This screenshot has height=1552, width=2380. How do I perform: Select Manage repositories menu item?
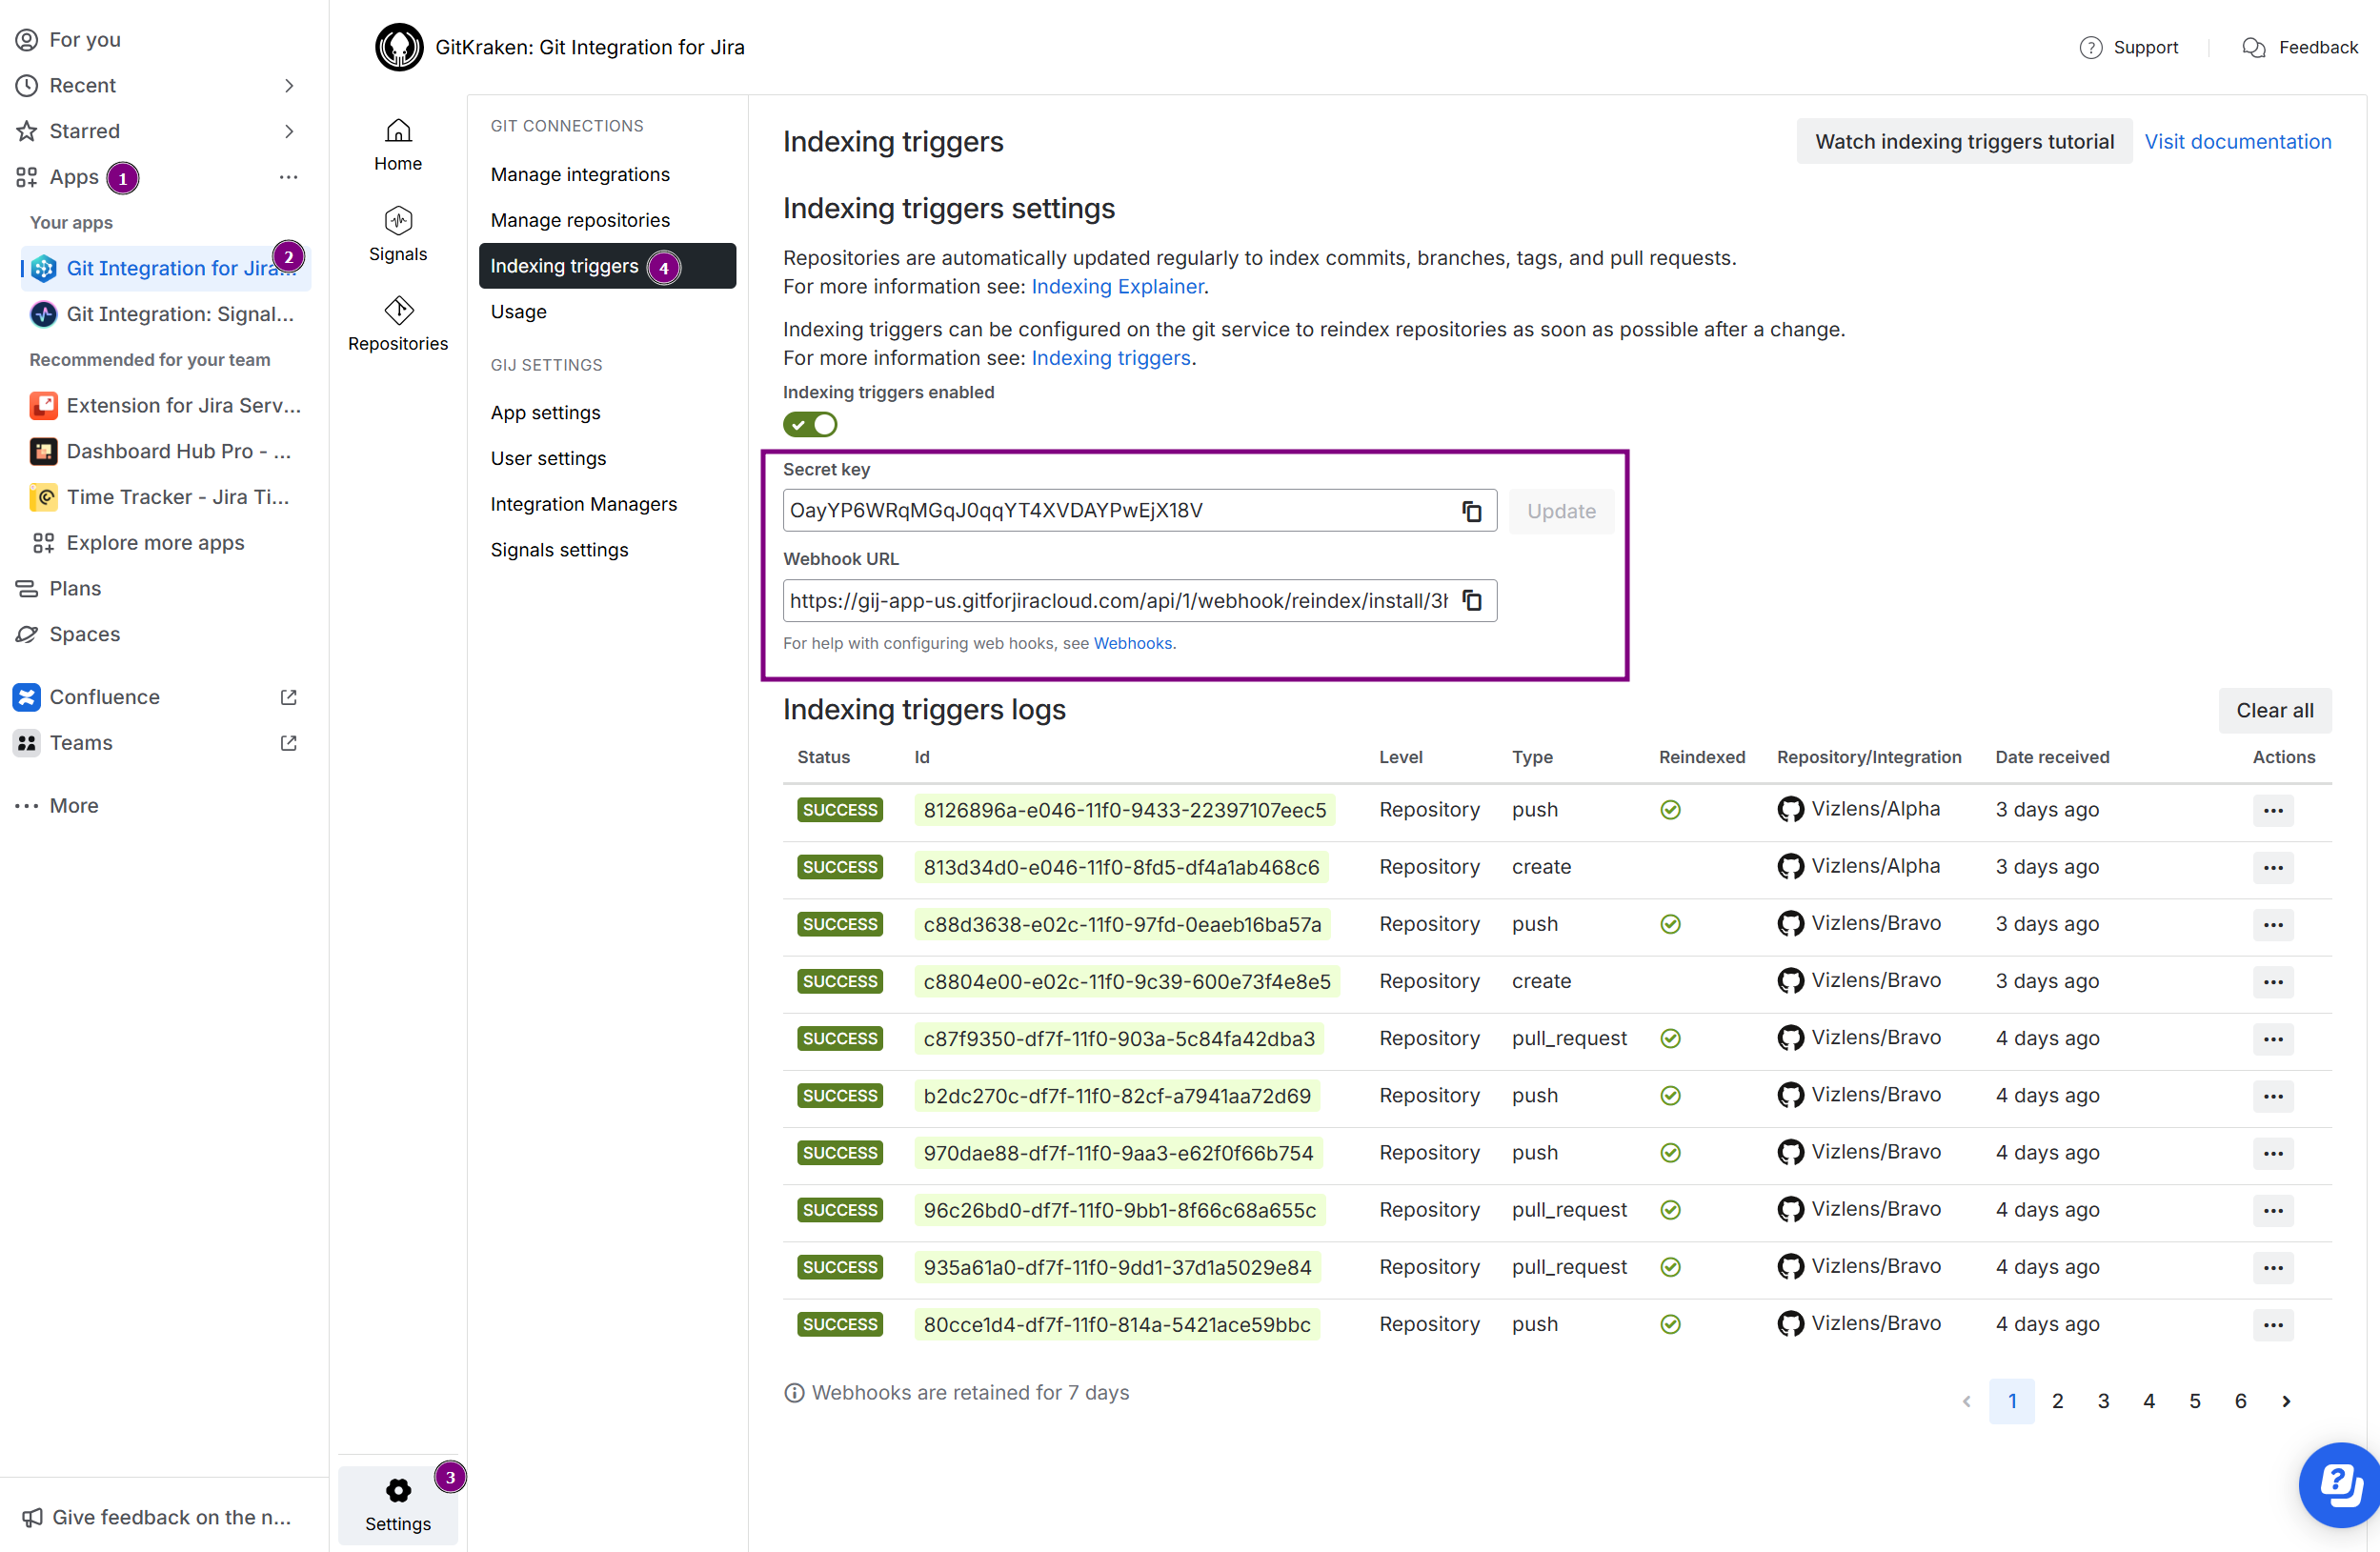click(x=580, y=220)
